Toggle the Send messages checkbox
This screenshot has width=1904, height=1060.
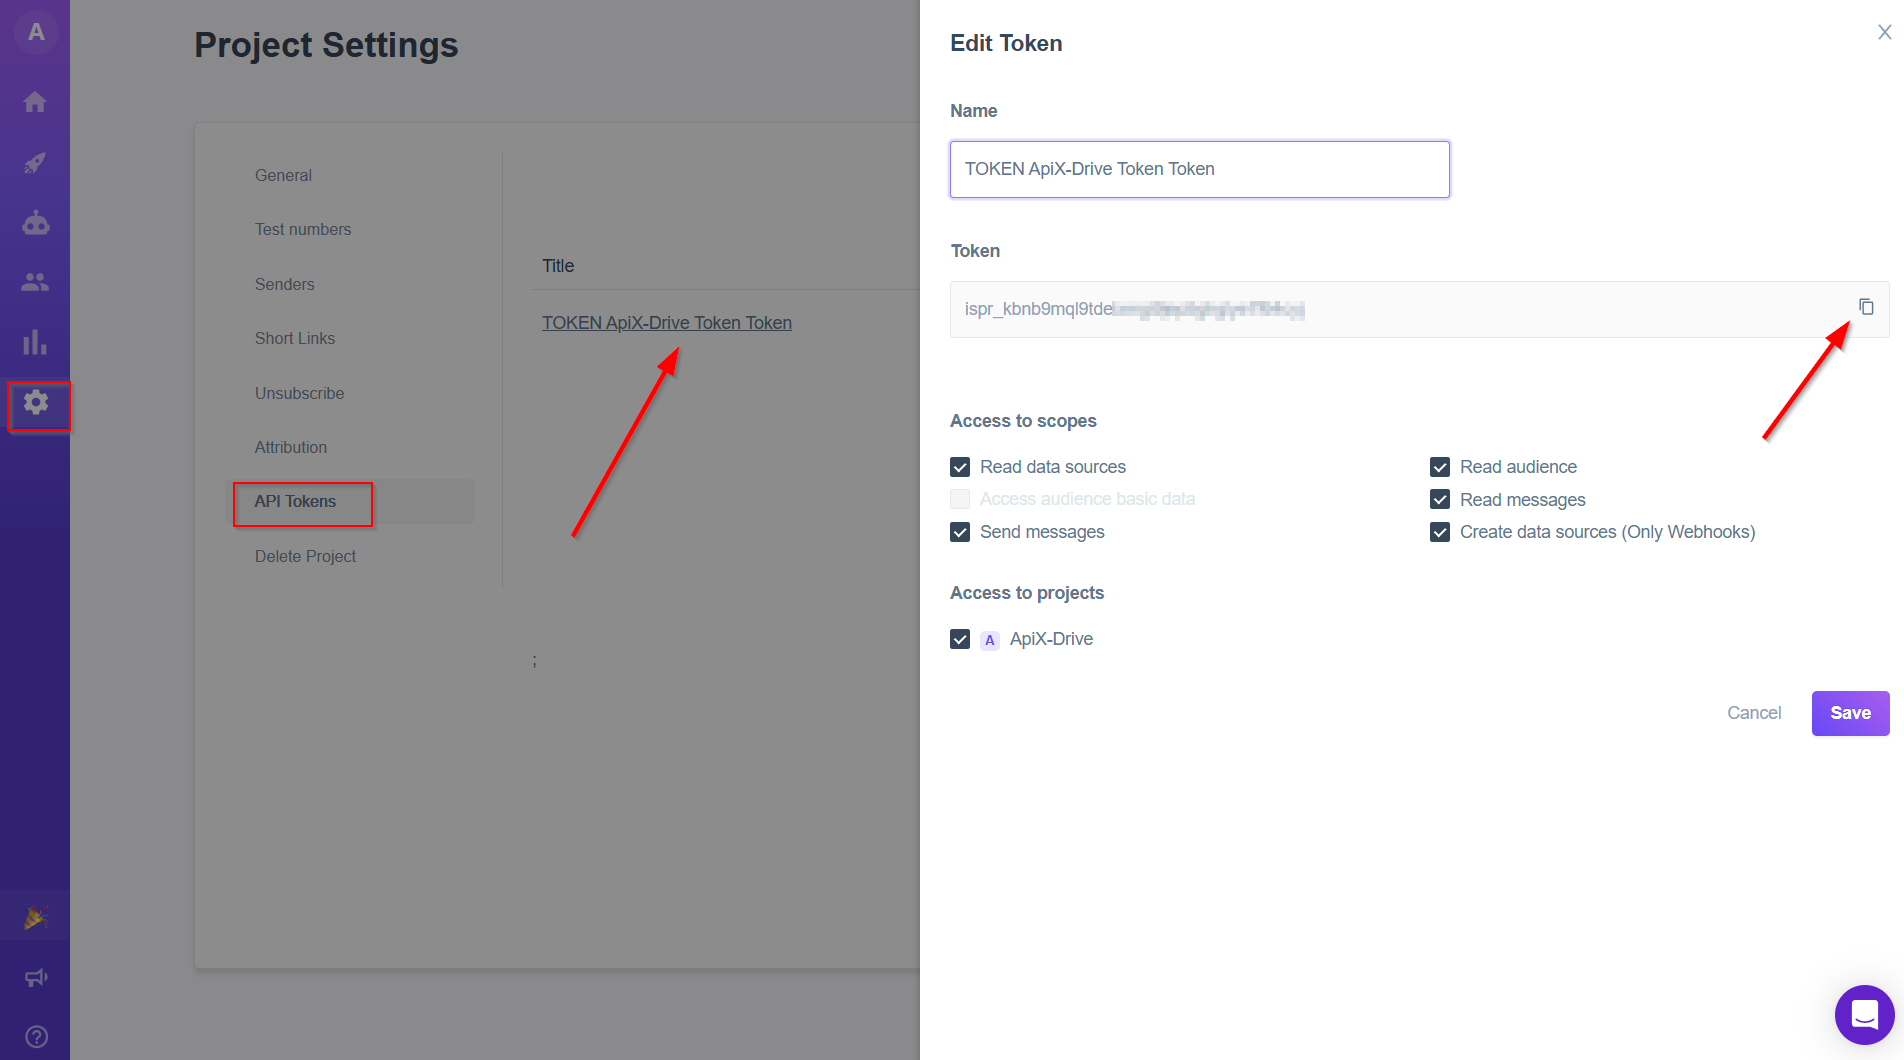[960, 532]
